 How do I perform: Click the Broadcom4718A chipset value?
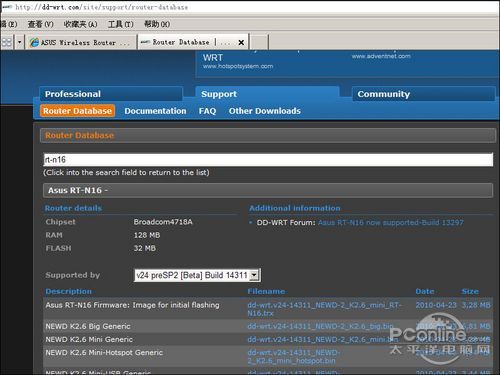[x=163, y=222]
